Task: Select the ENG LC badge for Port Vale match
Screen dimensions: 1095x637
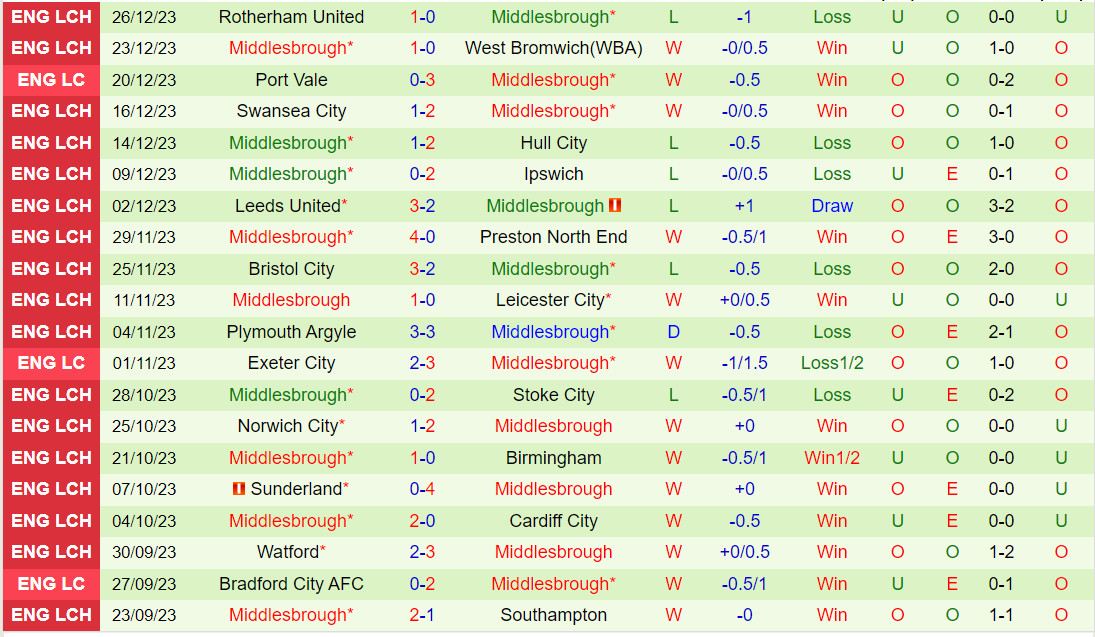Action: [52, 80]
